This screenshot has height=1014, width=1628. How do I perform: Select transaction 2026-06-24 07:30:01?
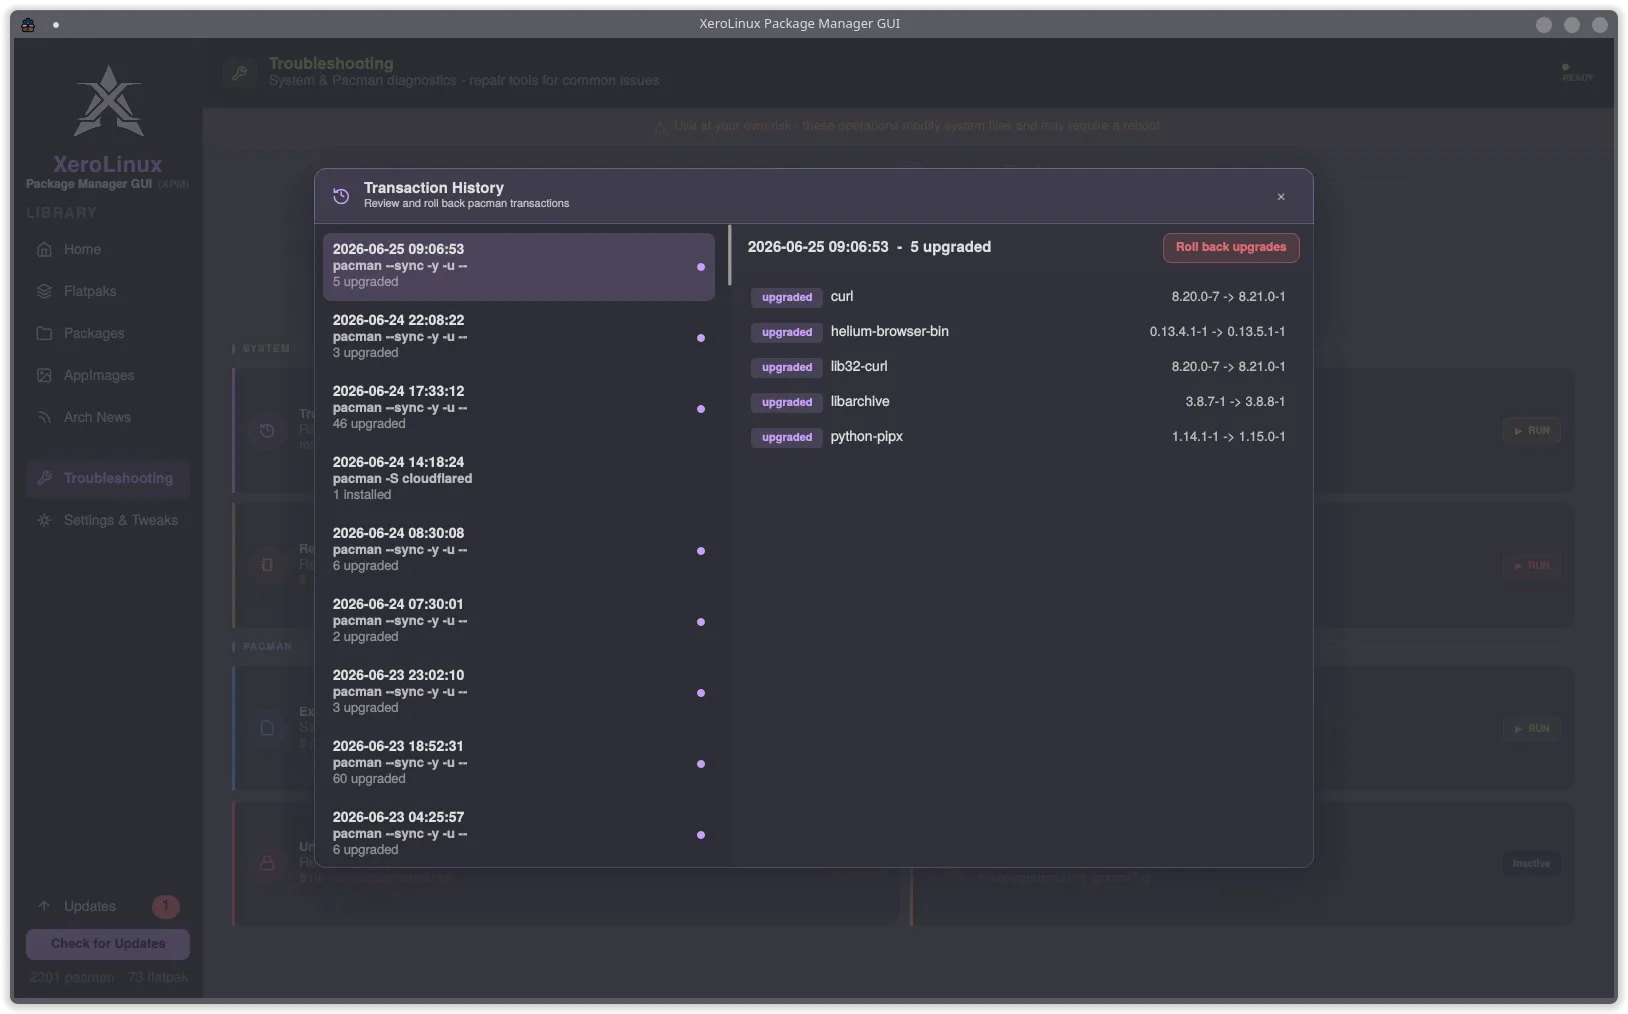click(x=518, y=621)
